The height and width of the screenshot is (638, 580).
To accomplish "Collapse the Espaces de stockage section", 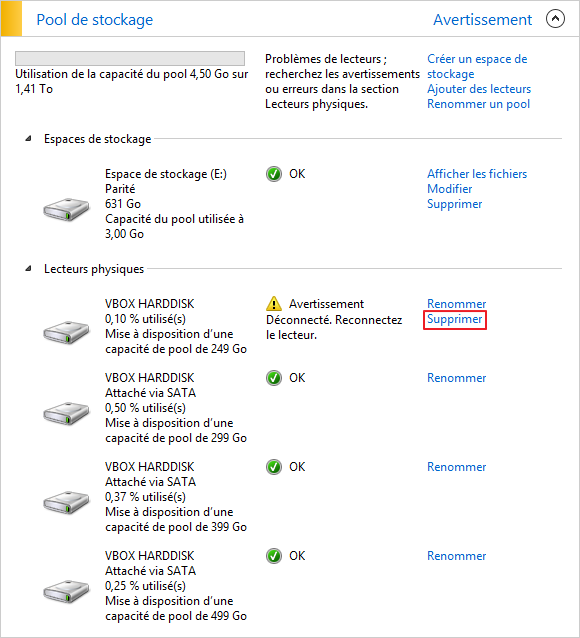I will pos(28,139).
